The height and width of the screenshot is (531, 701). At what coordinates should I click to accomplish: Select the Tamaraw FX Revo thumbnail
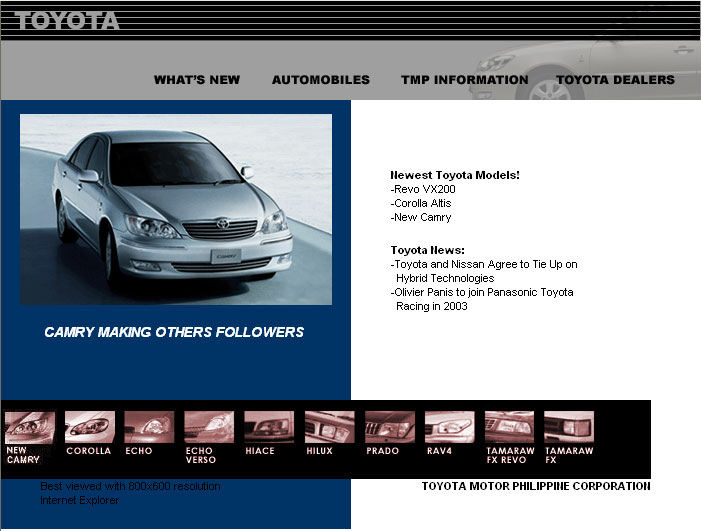tap(510, 427)
